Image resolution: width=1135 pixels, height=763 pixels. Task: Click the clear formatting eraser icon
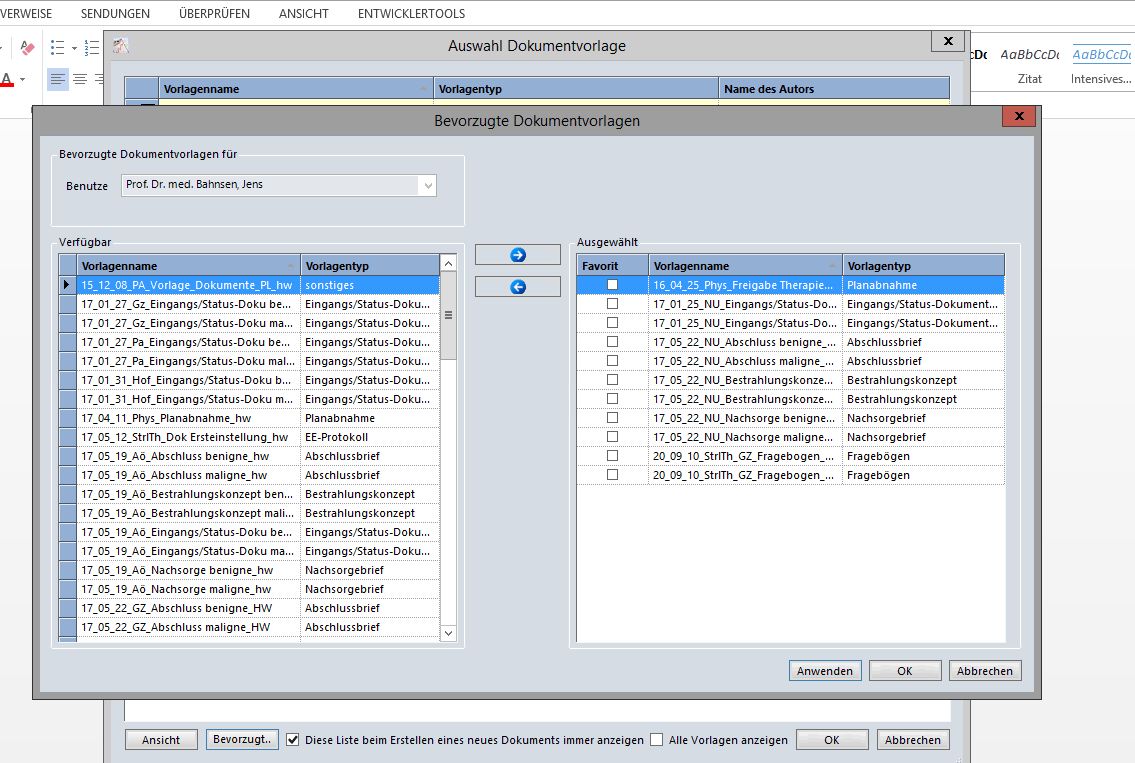point(27,47)
